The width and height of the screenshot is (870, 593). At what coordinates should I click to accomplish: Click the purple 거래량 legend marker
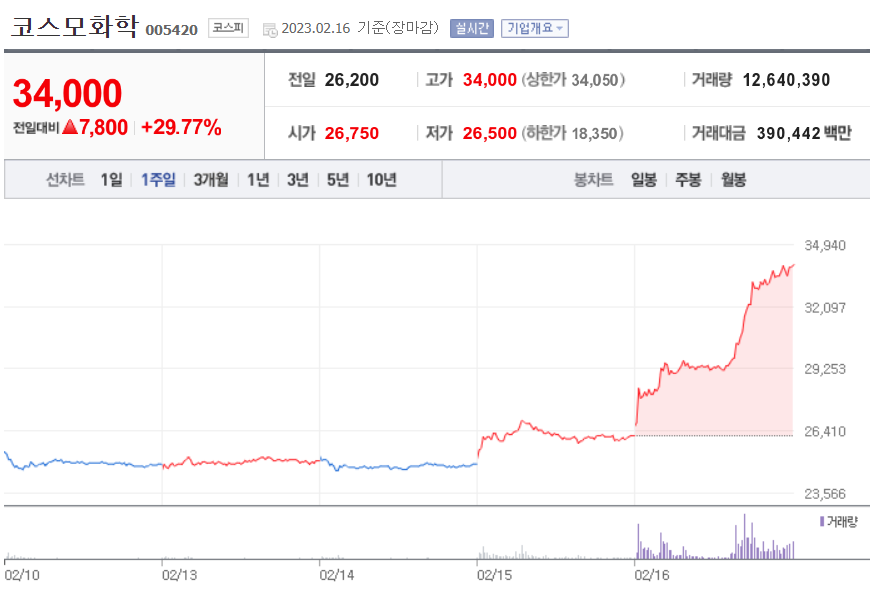click(822, 521)
